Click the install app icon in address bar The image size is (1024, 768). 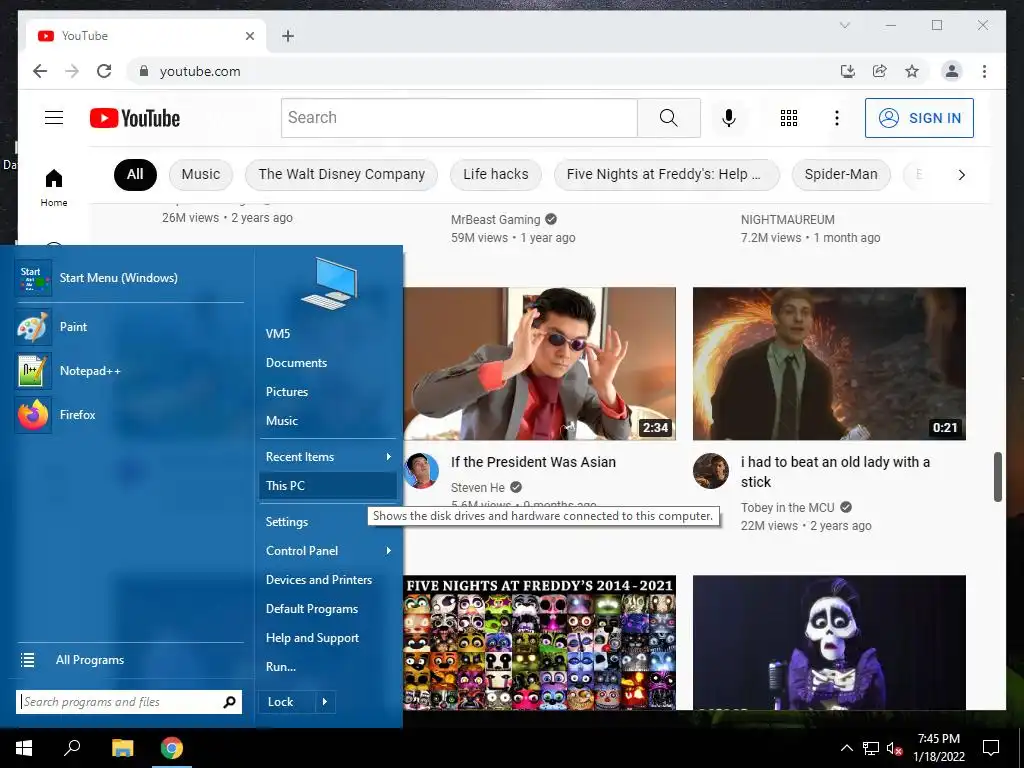848,71
